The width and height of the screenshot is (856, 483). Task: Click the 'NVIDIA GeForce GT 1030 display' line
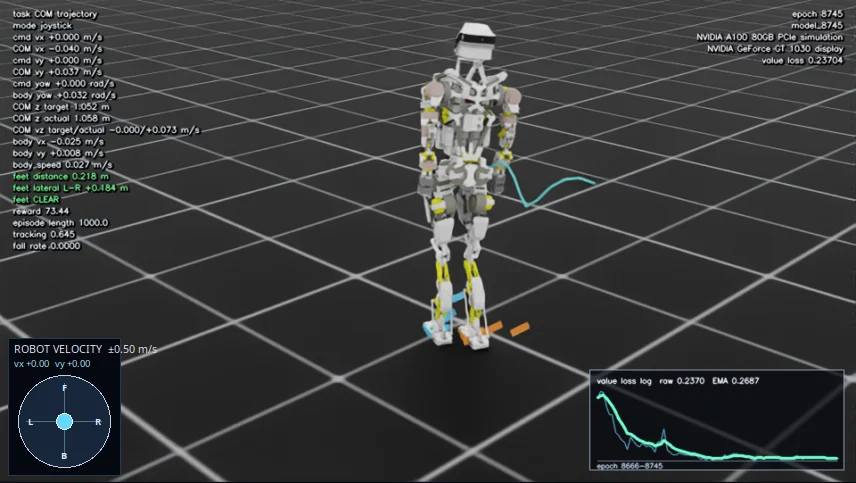point(775,49)
